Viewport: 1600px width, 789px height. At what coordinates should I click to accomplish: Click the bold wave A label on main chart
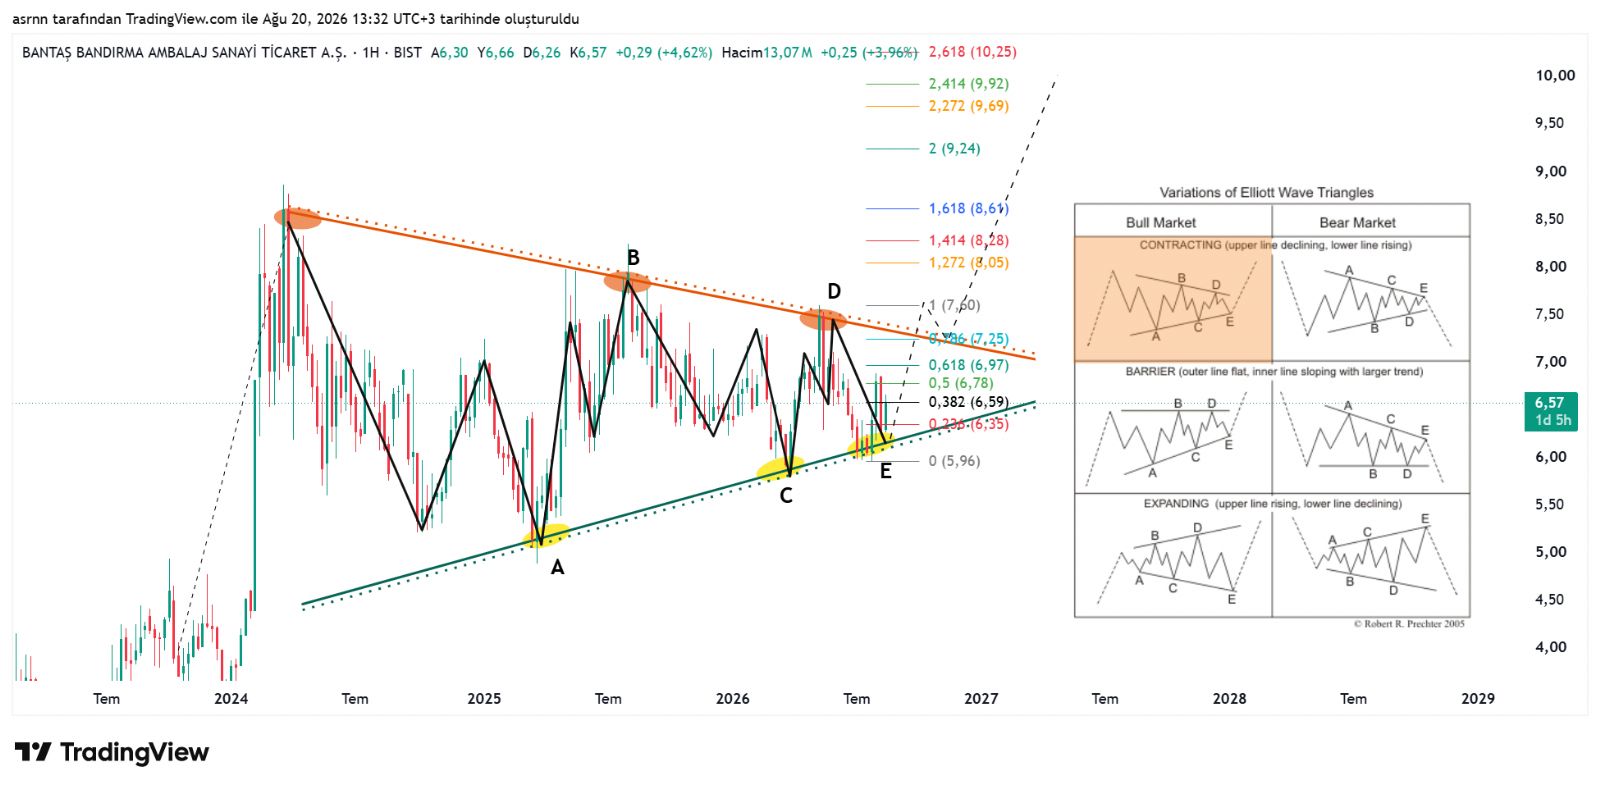pos(558,568)
